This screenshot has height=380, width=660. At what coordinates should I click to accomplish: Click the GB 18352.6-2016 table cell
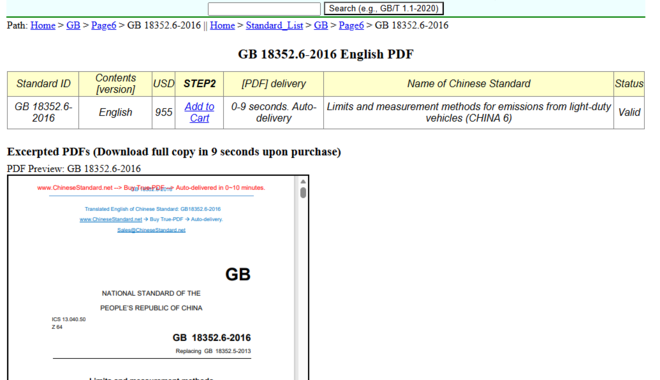point(43,112)
